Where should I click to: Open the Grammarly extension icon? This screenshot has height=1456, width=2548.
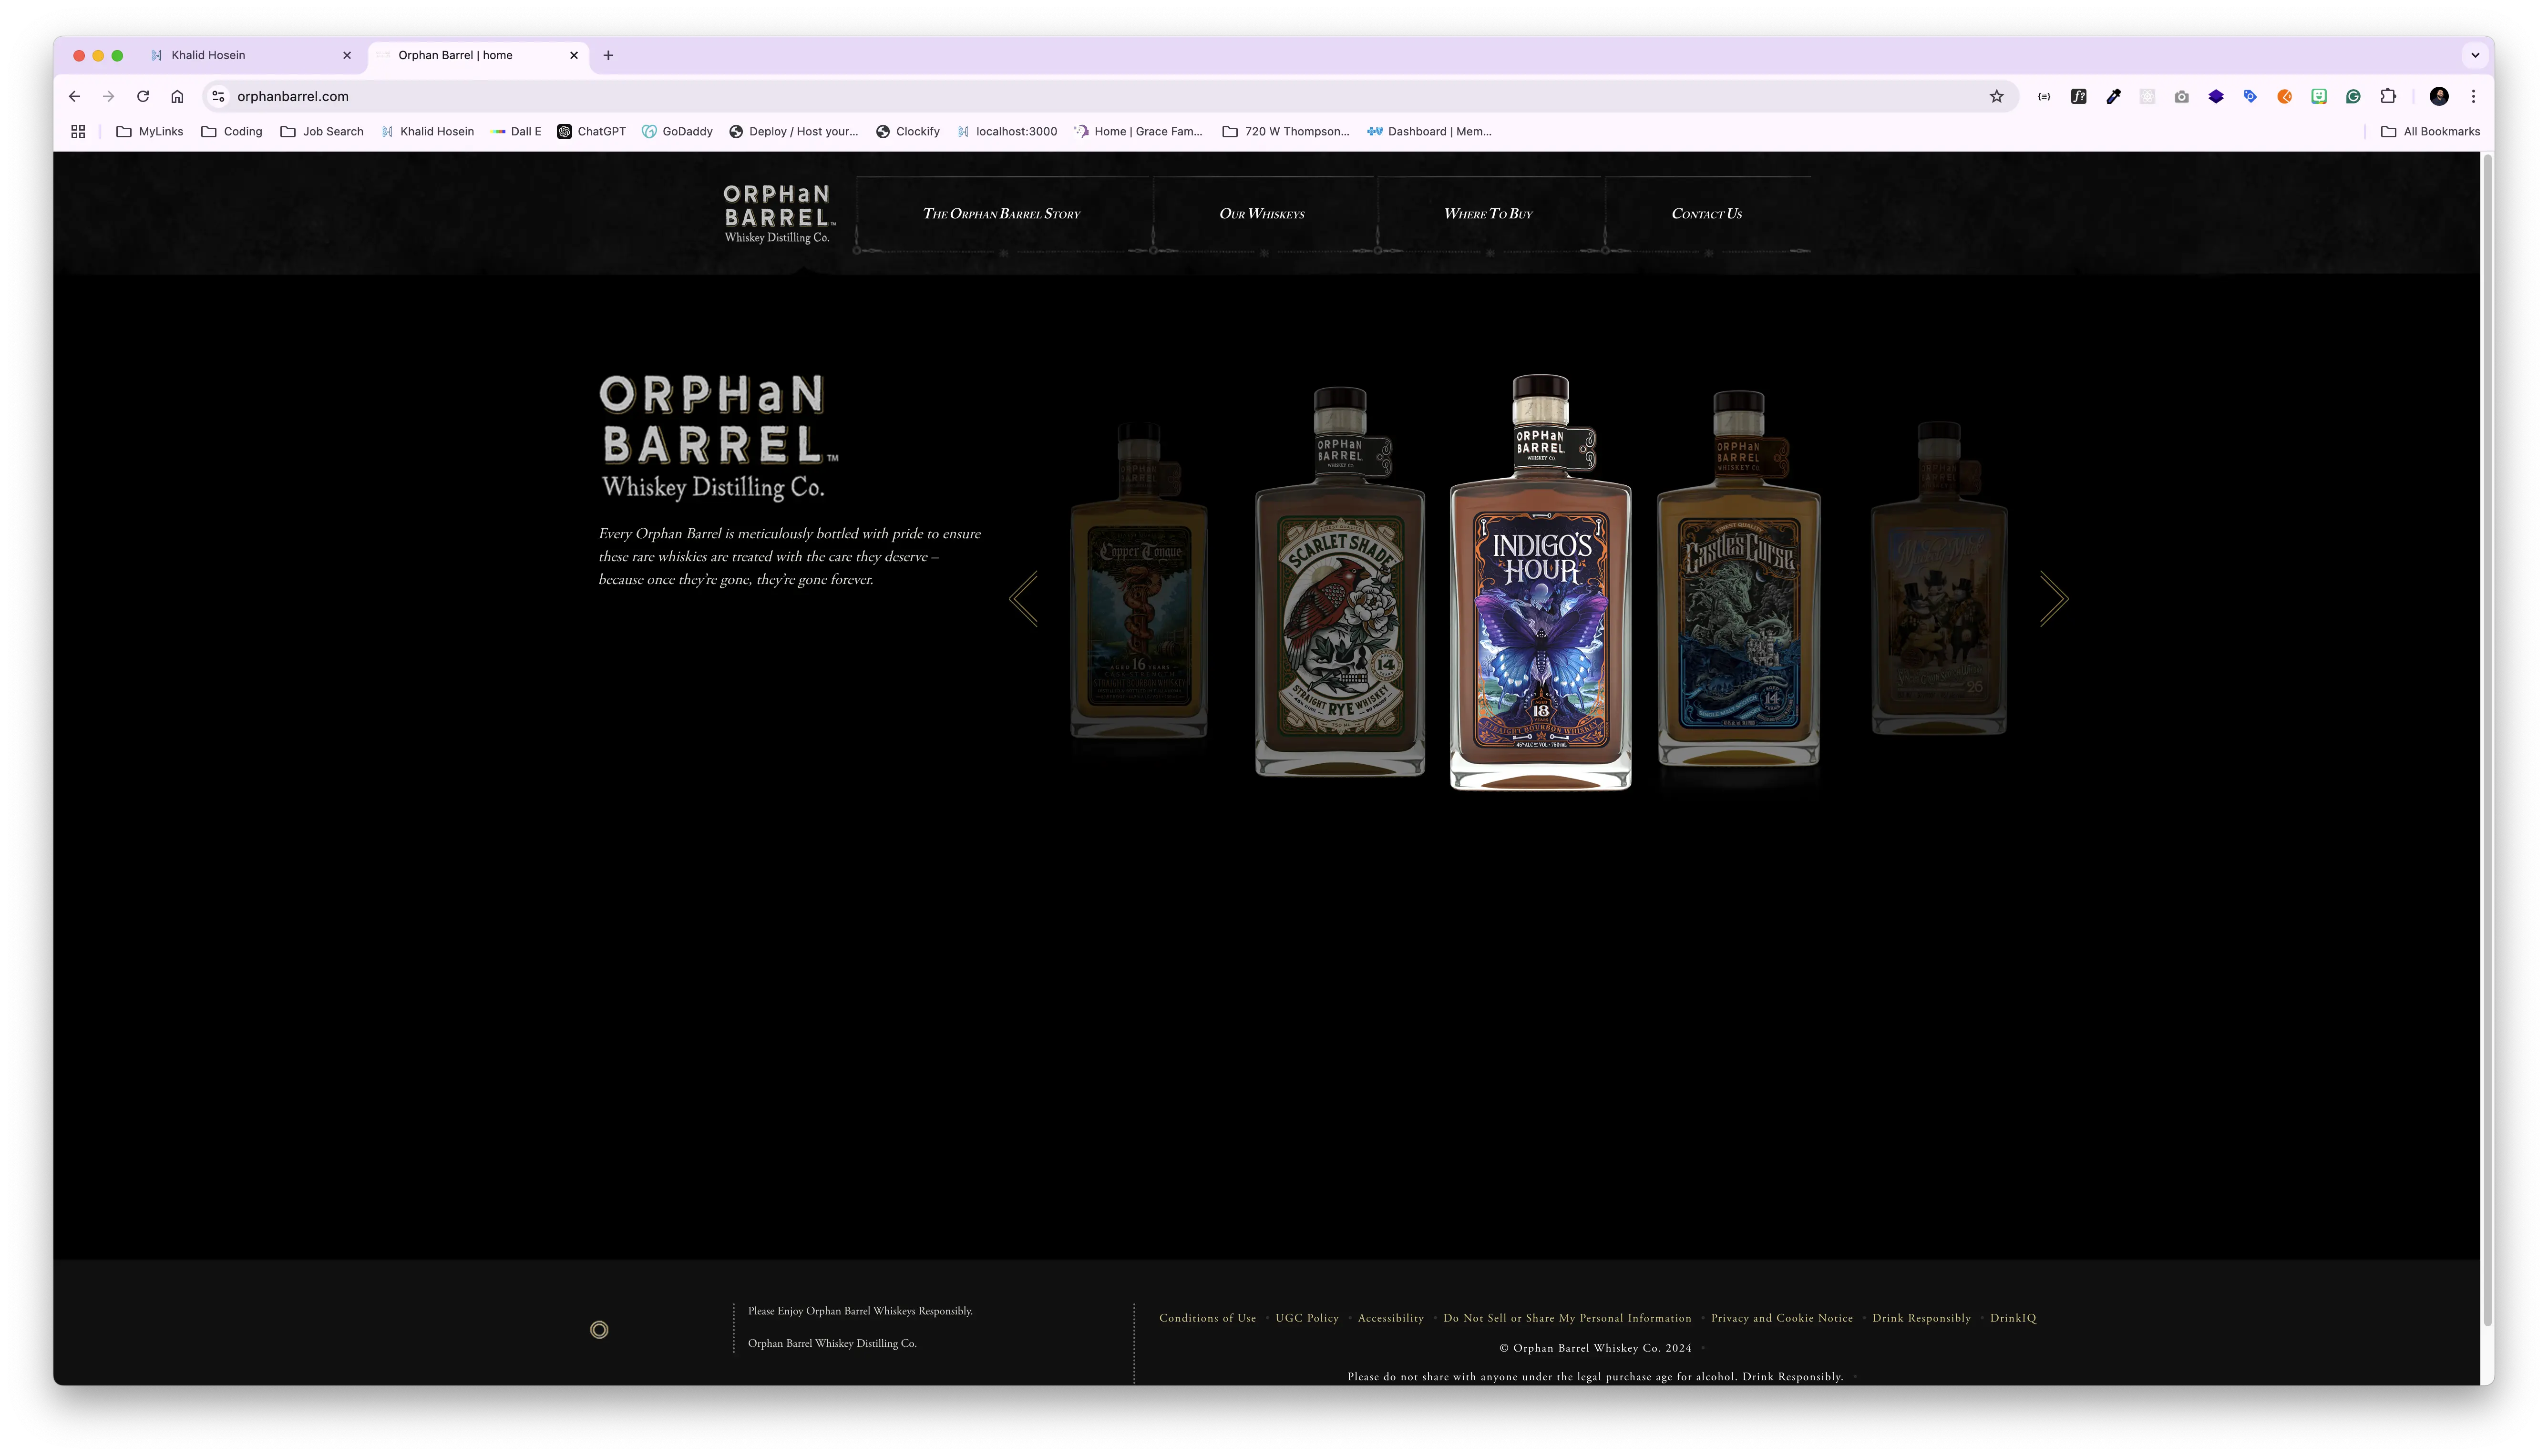pyautogui.click(x=2354, y=96)
